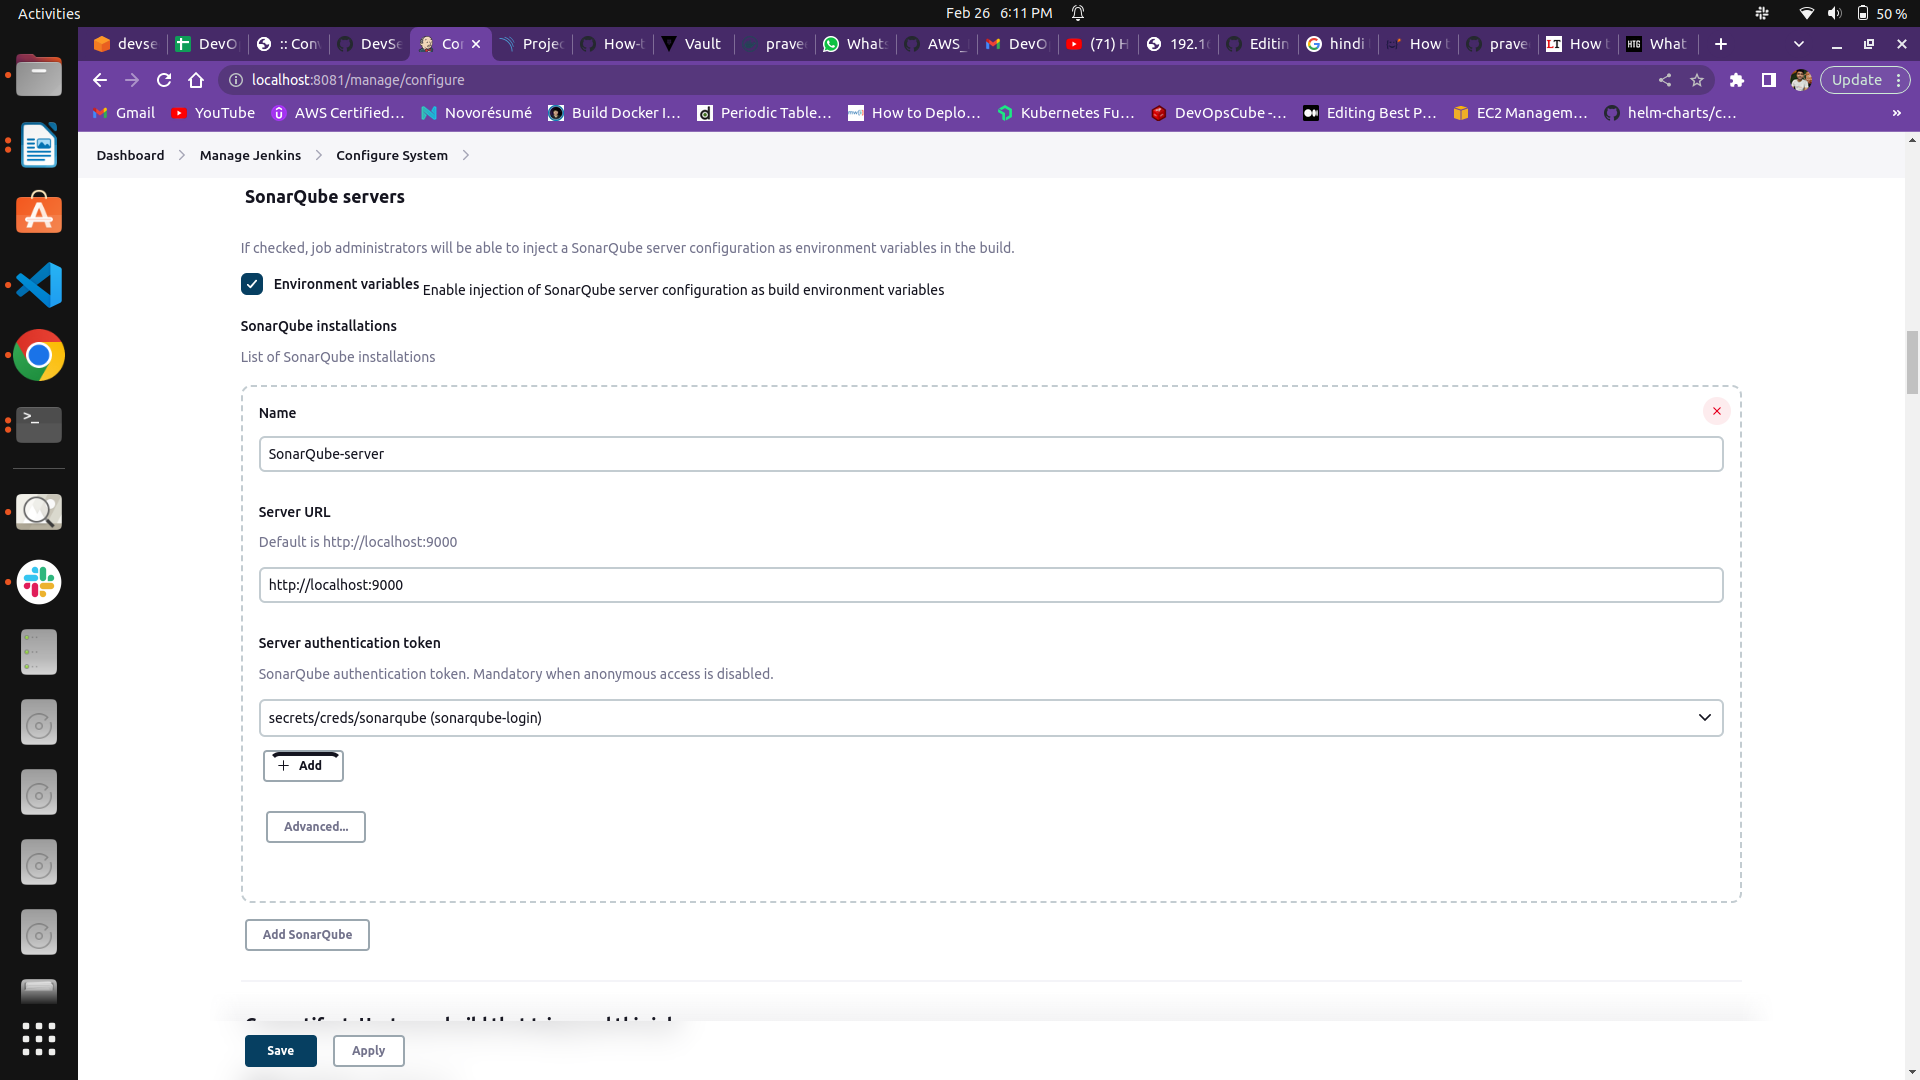1920x1080 pixels.
Task: Switch to the WhatsApp tab
Action: coord(856,44)
